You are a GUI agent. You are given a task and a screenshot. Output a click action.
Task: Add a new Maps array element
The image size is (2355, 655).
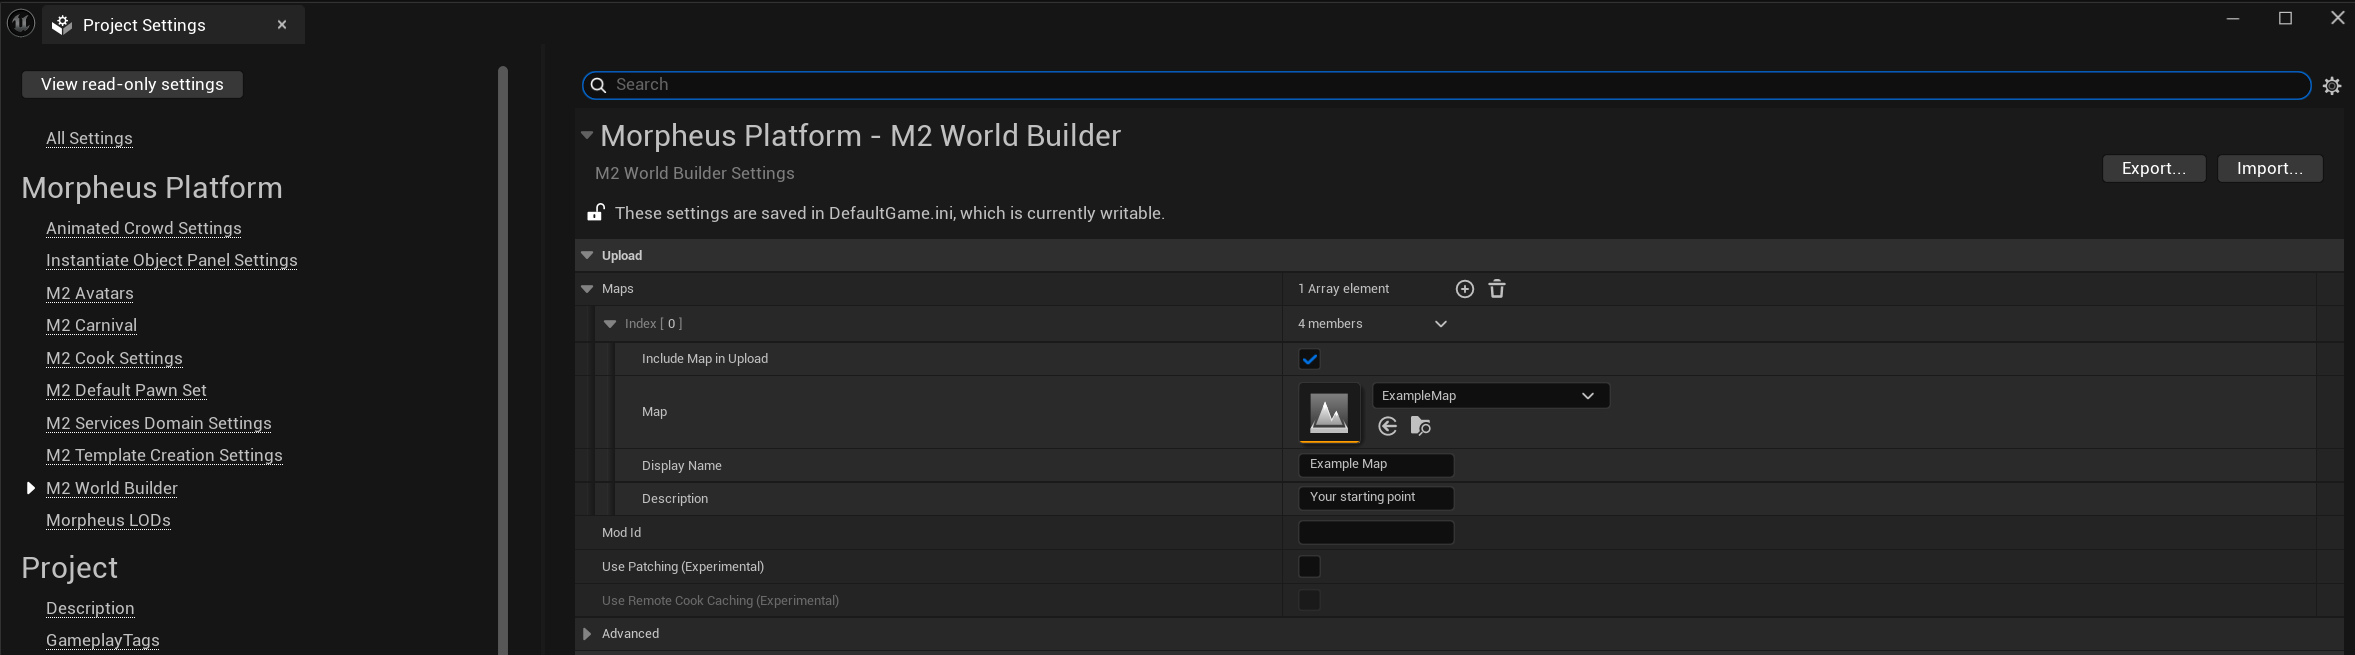pos(1464,289)
